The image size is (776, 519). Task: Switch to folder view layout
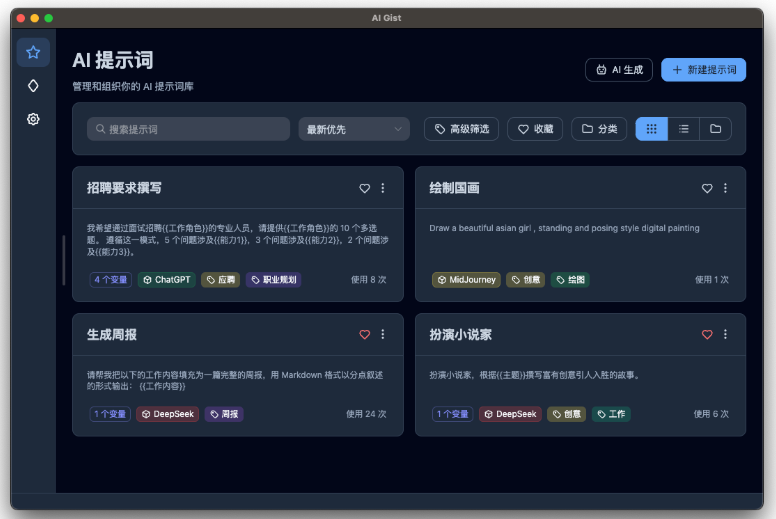click(x=715, y=129)
